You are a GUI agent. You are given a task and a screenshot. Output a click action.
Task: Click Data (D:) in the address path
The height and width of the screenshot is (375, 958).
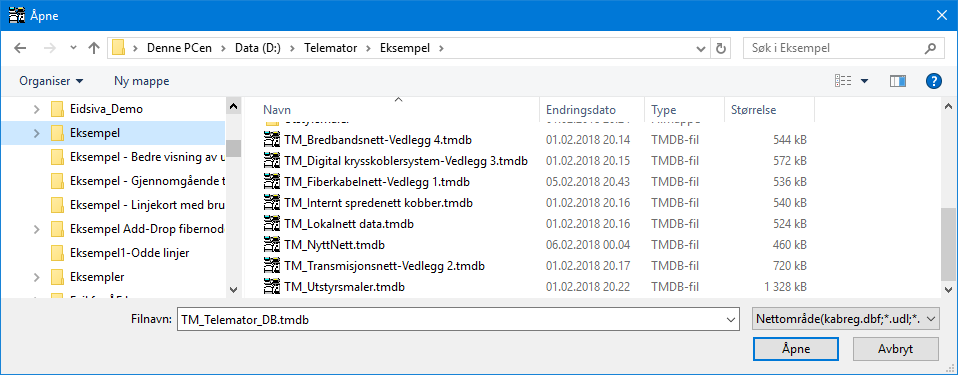(257, 48)
